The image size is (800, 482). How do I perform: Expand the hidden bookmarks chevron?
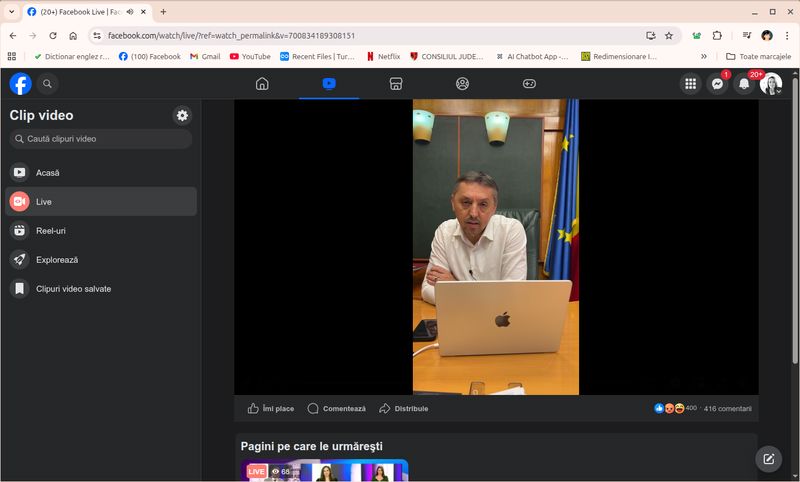coord(703,57)
